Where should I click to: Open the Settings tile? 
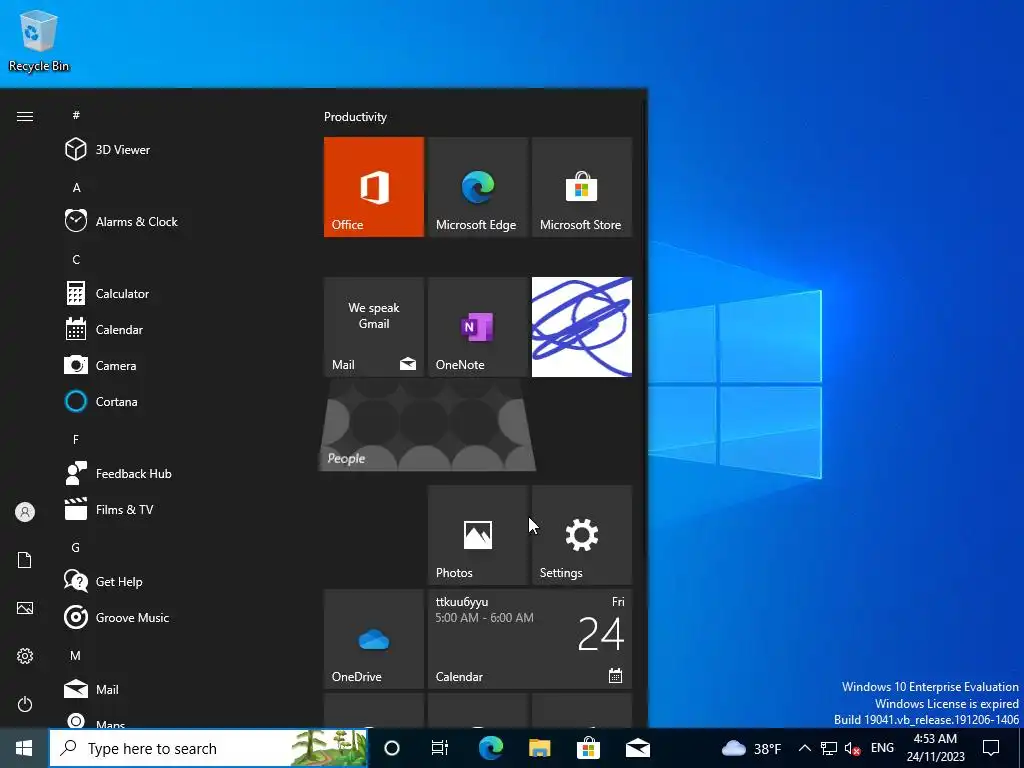tap(582, 535)
